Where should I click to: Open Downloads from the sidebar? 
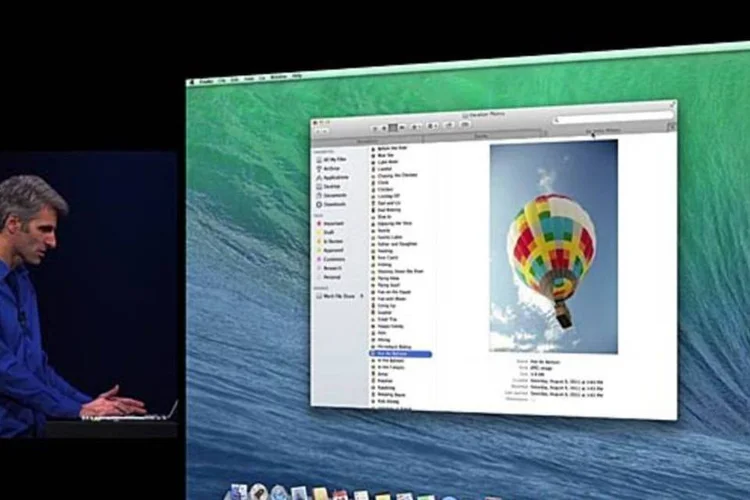pyautogui.click(x=331, y=204)
